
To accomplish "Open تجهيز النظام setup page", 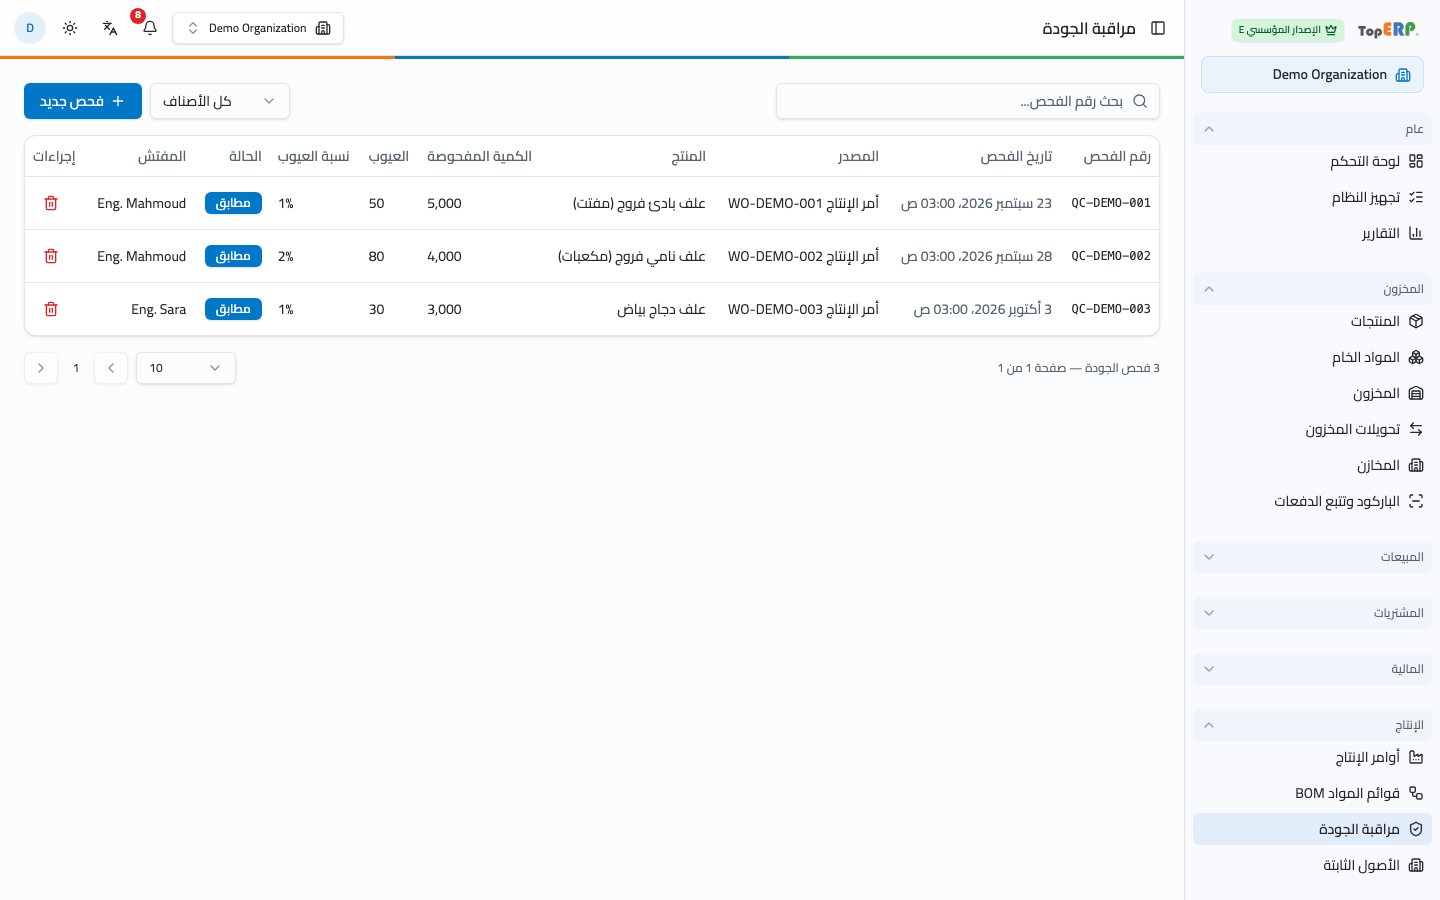I will 1312,197.
